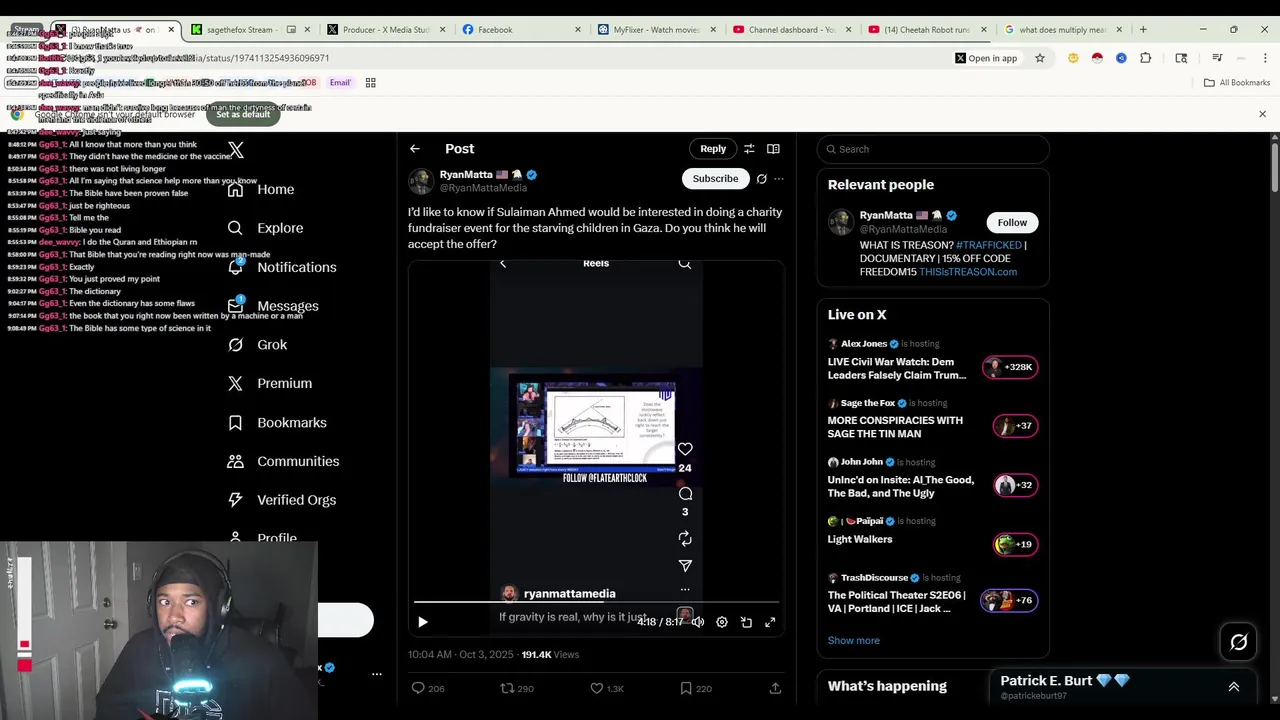Open Home from the X sidebar
This screenshot has height=720, width=1280.
pos(261,189)
